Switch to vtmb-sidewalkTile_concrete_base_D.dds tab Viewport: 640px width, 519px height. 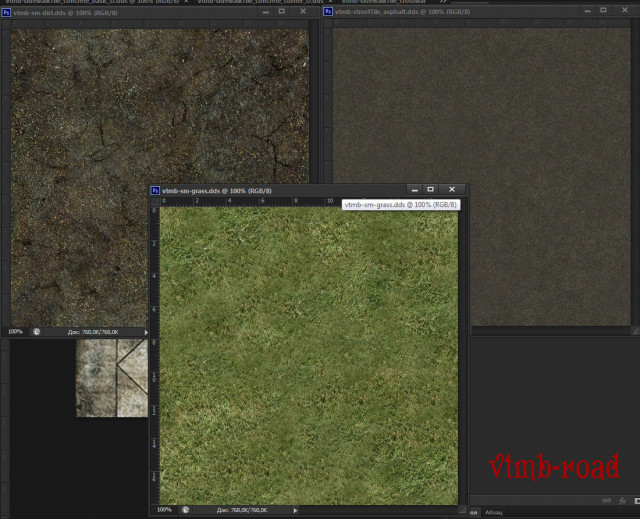point(92,2)
